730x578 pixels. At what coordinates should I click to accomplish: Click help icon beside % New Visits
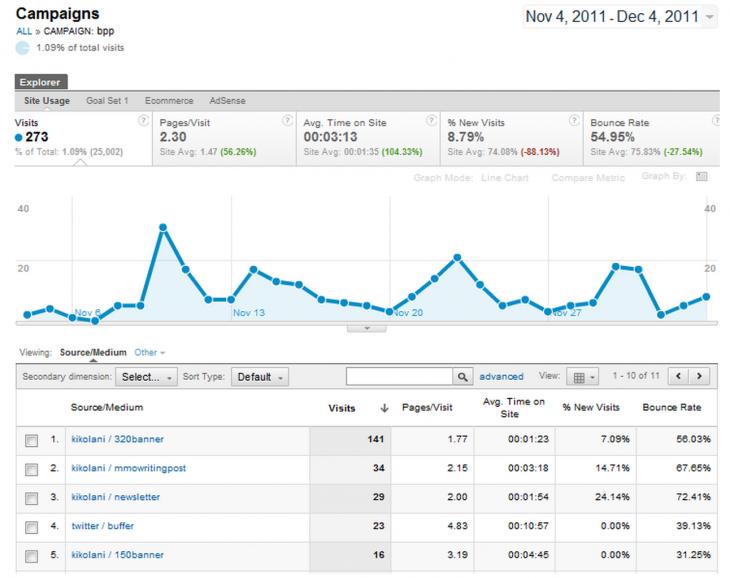click(575, 121)
